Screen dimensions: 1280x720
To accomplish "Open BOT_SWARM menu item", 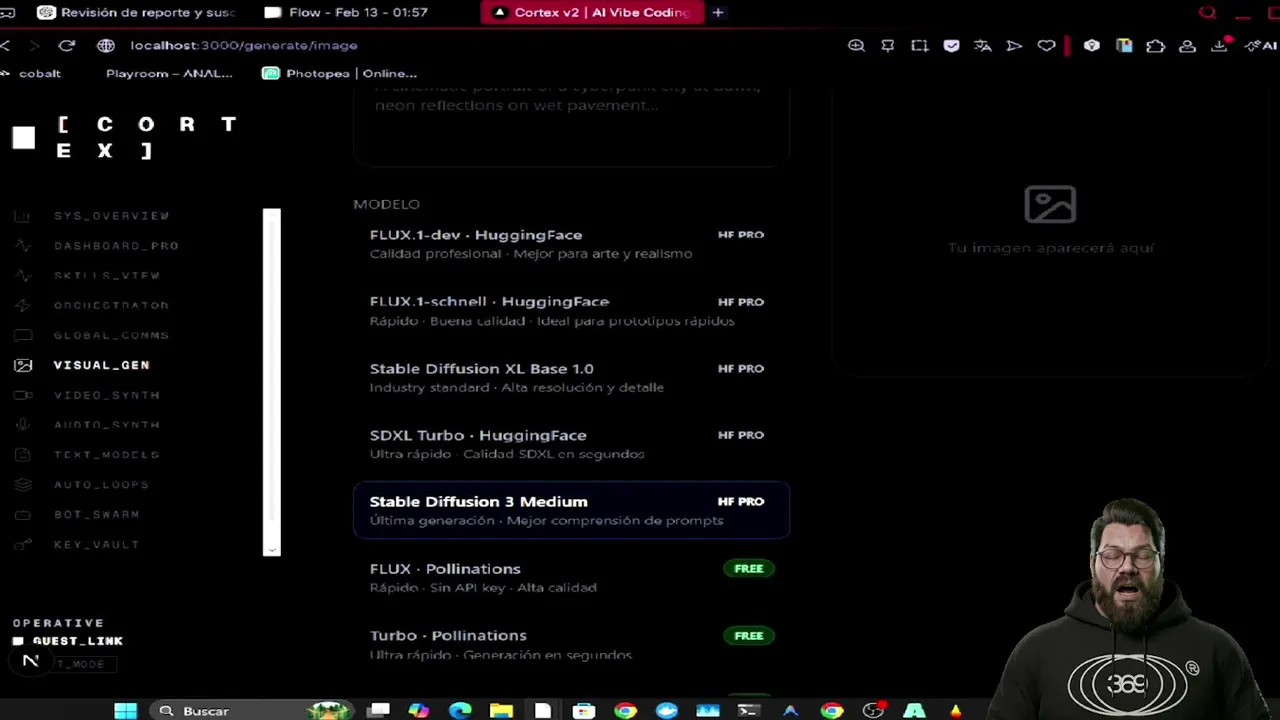I will pos(97,515).
